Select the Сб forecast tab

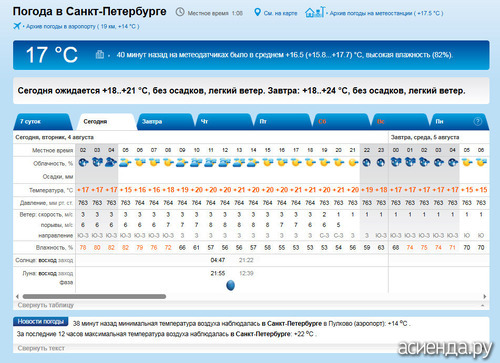coord(341,121)
